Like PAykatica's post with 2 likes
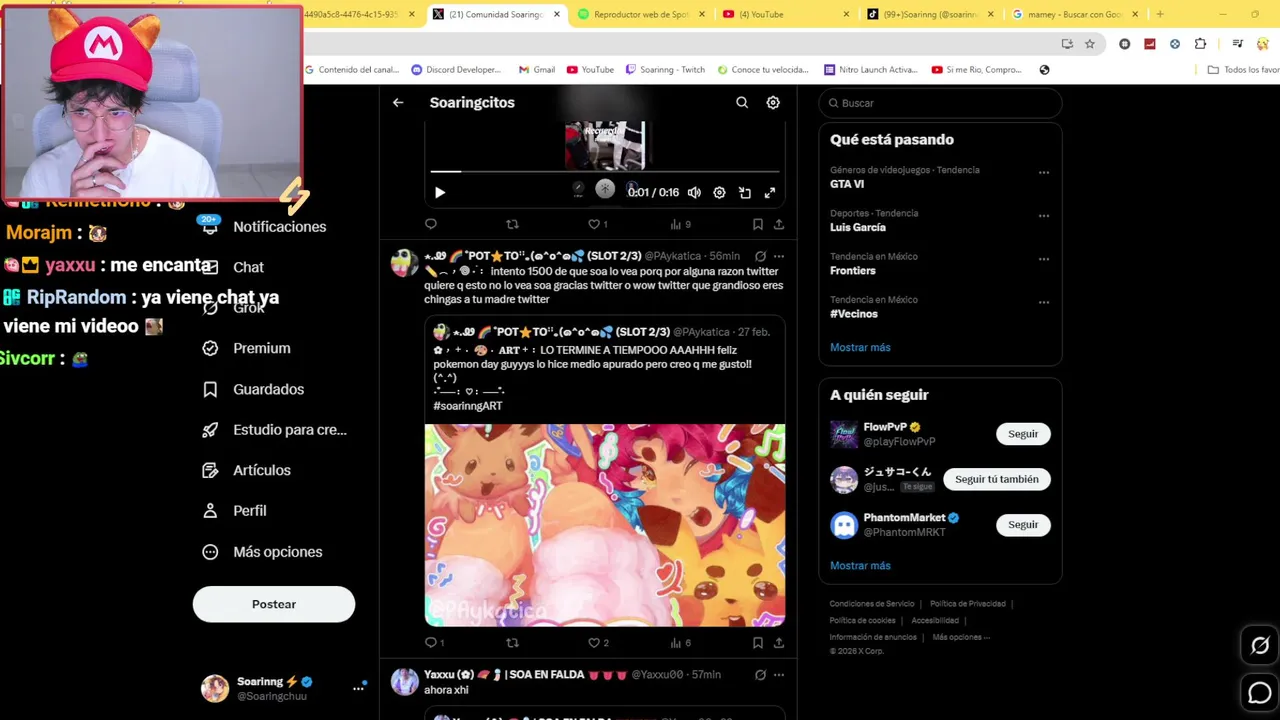Image resolution: width=1280 pixels, height=720 pixels. (598, 642)
